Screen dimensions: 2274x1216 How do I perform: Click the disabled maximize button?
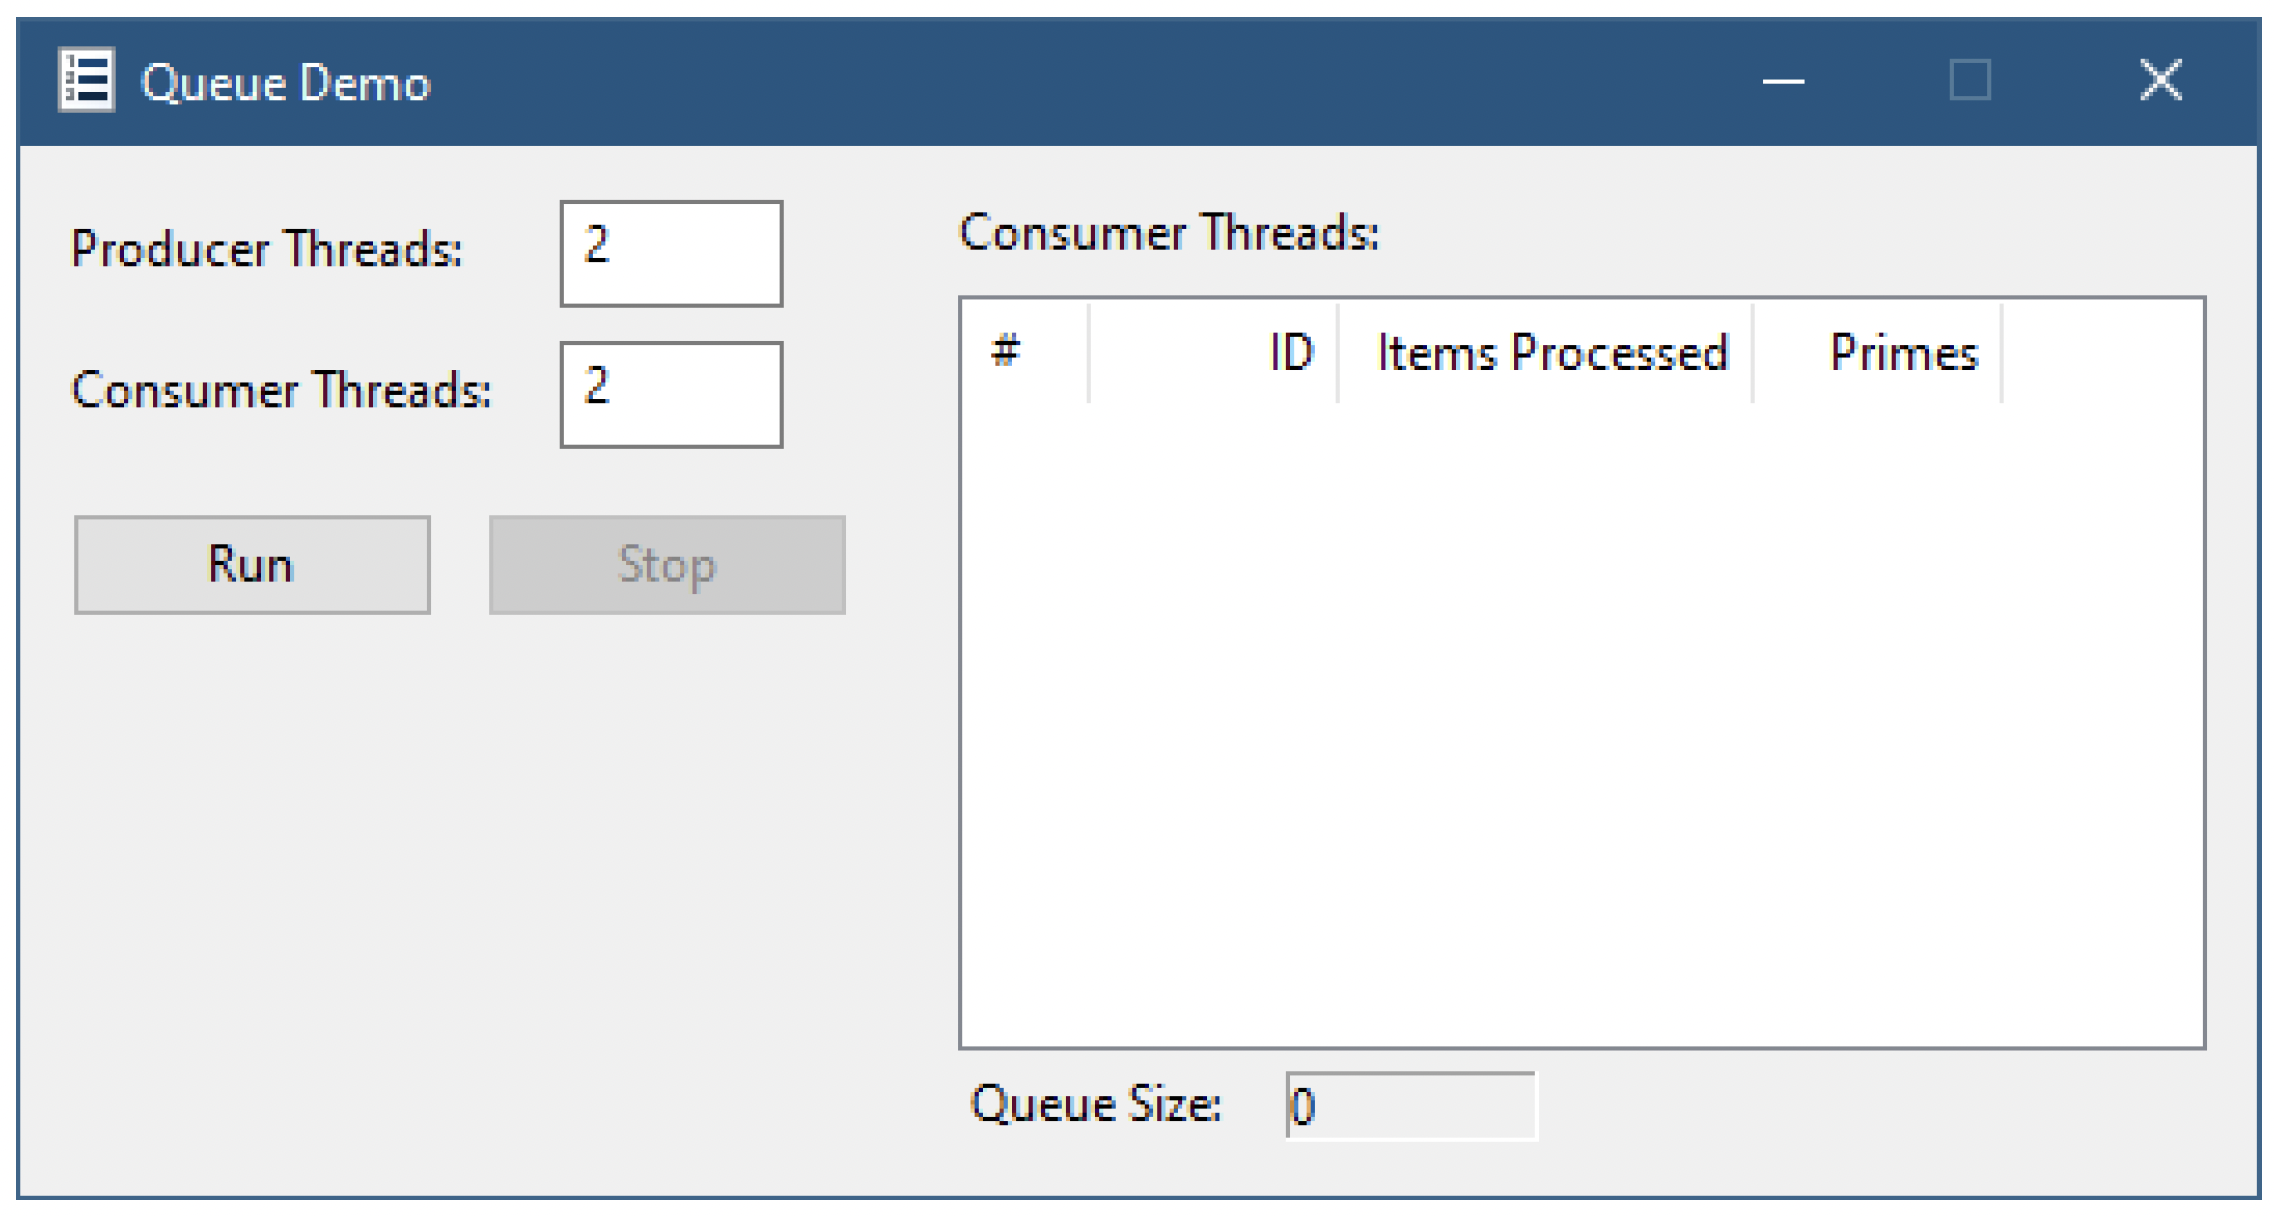coord(1970,80)
